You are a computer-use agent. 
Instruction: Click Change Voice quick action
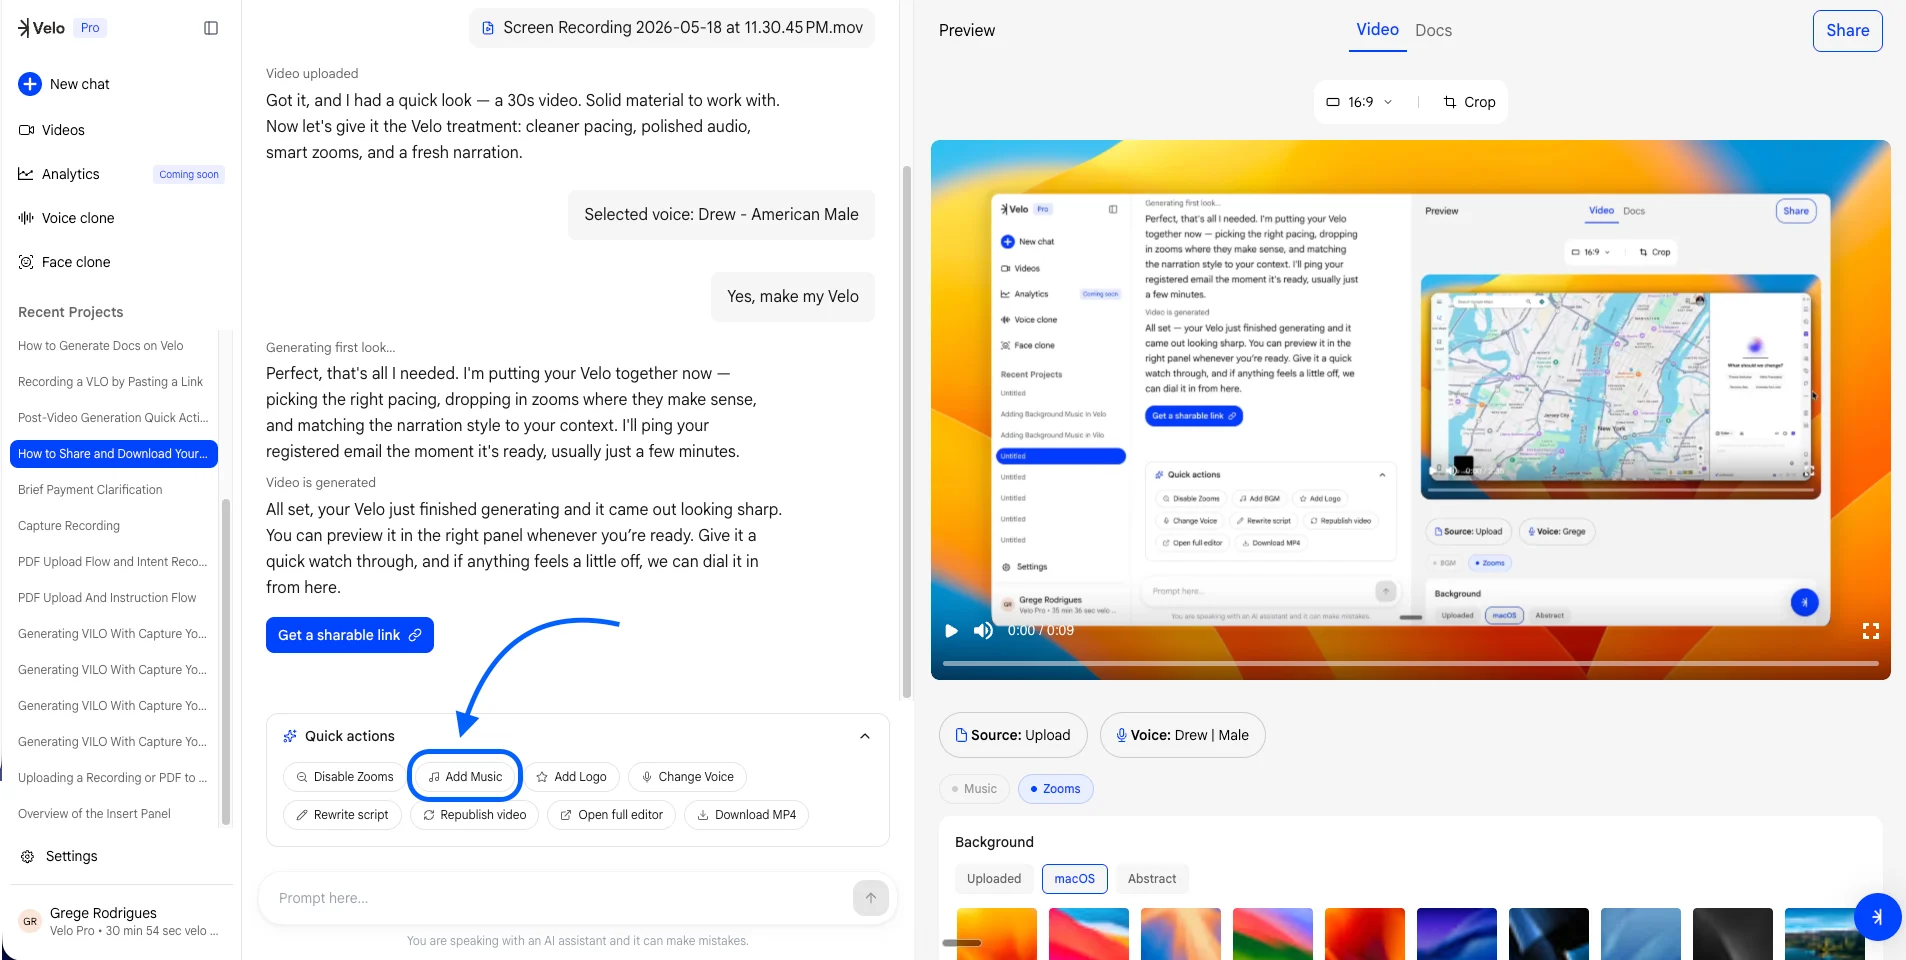pos(687,777)
